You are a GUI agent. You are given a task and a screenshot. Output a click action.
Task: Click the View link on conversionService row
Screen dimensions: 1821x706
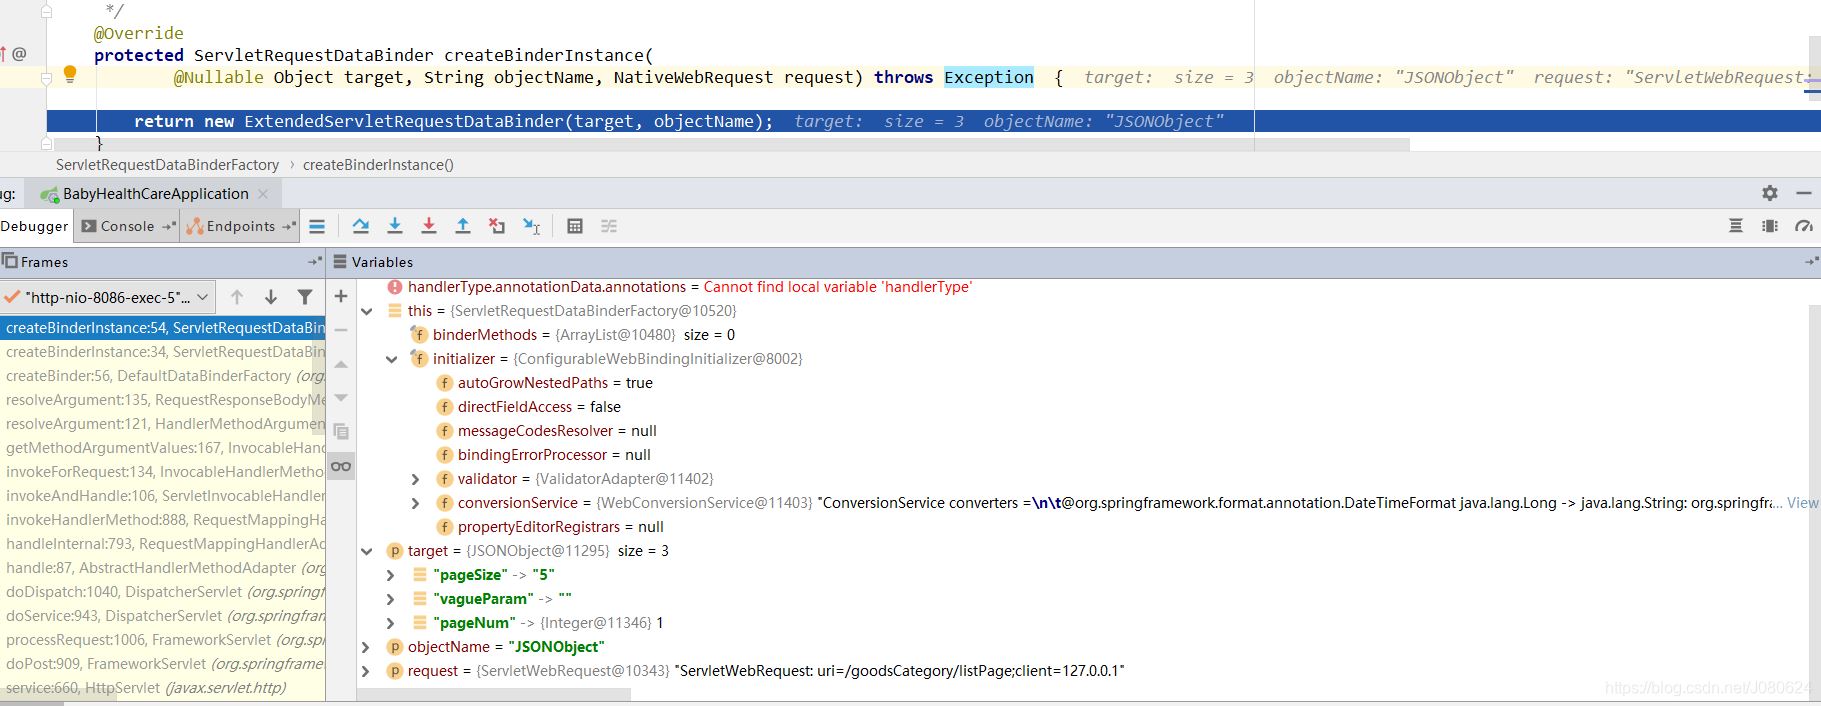click(x=1802, y=503)
